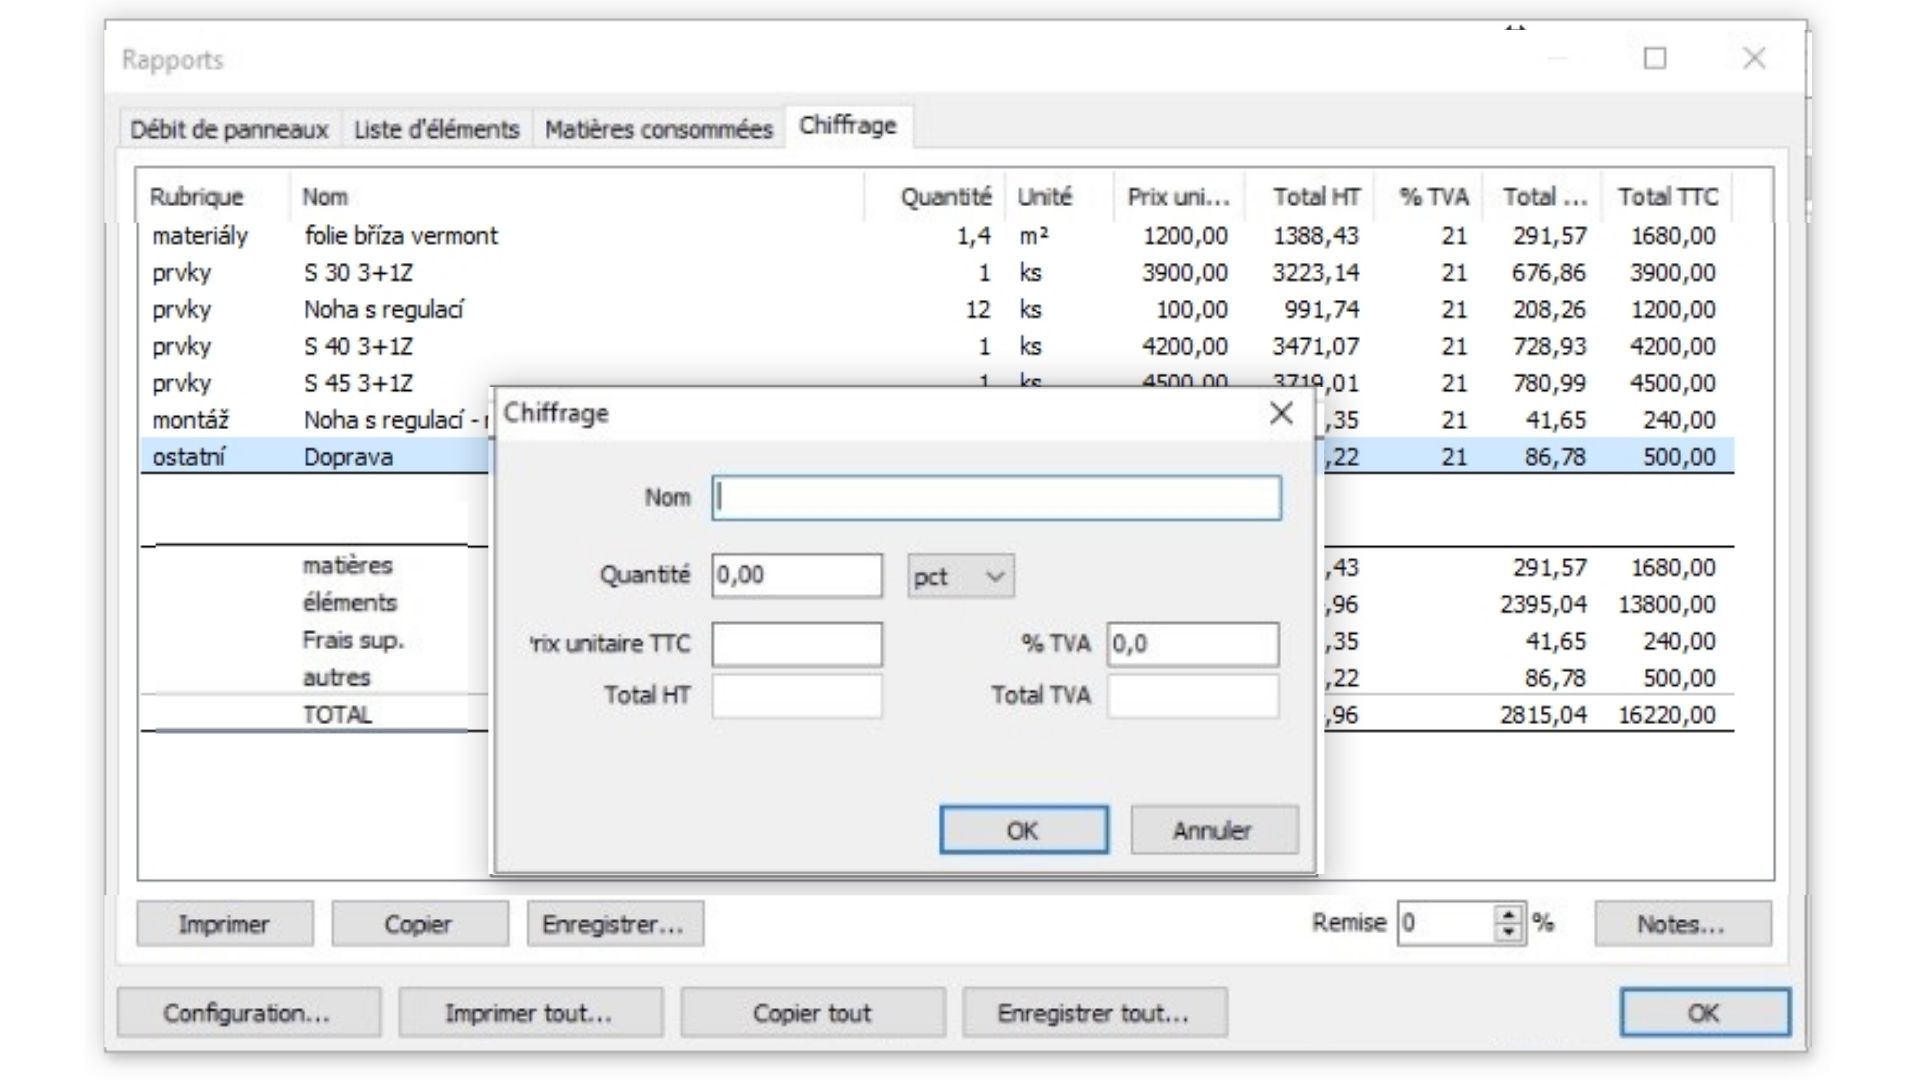Open the Notes… button
1920x1080 pixels.
[1682, 924]
